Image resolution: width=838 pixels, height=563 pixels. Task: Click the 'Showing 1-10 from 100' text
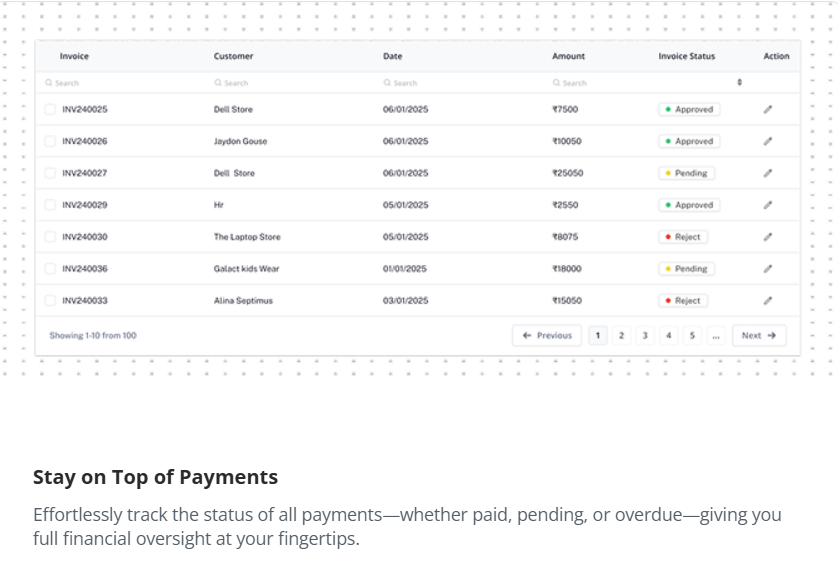(93, 335)
